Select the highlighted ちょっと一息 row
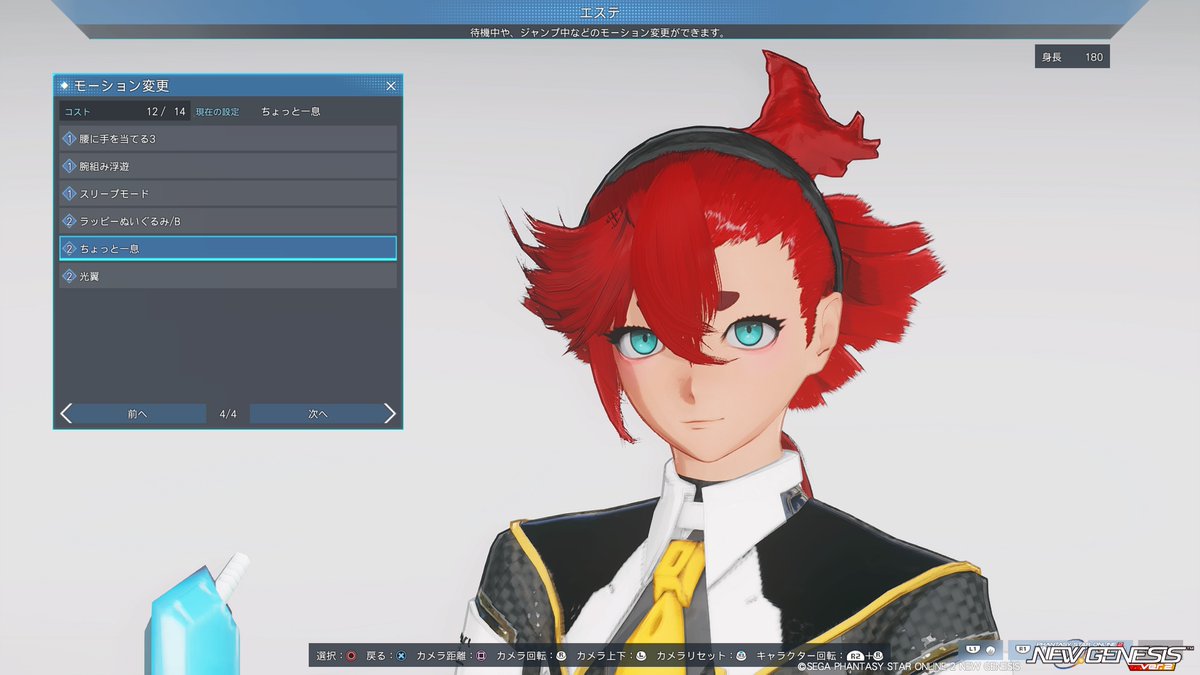The width and height of the screenshot is (1200, 675). click(228, 248)
